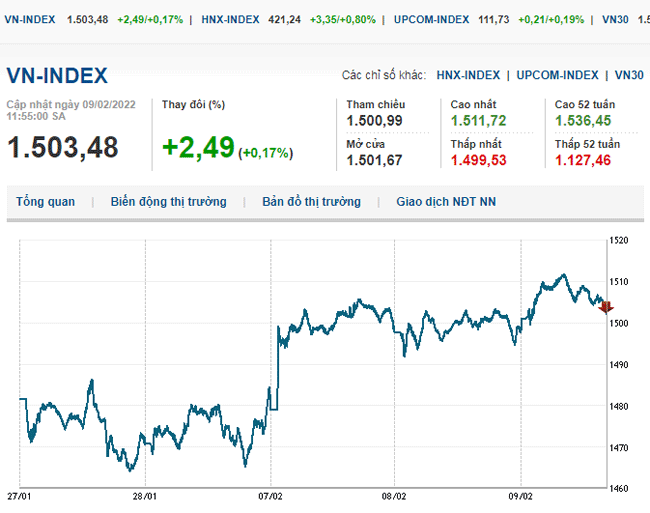The width and height of the screenshot is (650, 513).
Task: Click the 27/01 date on chart axis
Action: [x=20, y=495]
